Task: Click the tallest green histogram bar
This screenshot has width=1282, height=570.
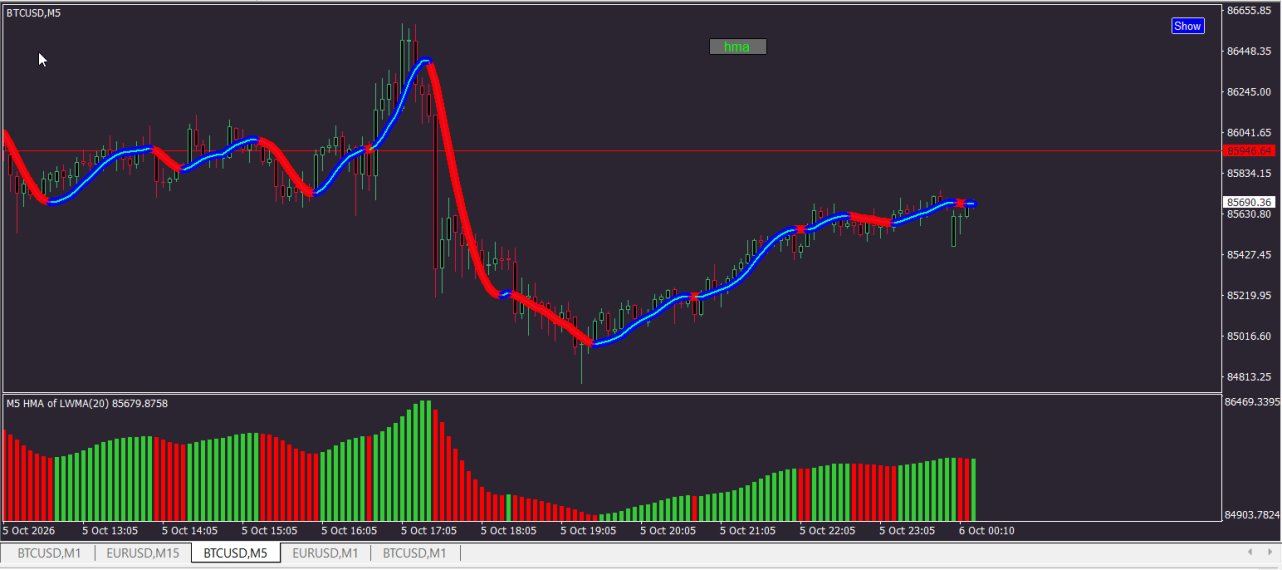Action: point(428,460)
